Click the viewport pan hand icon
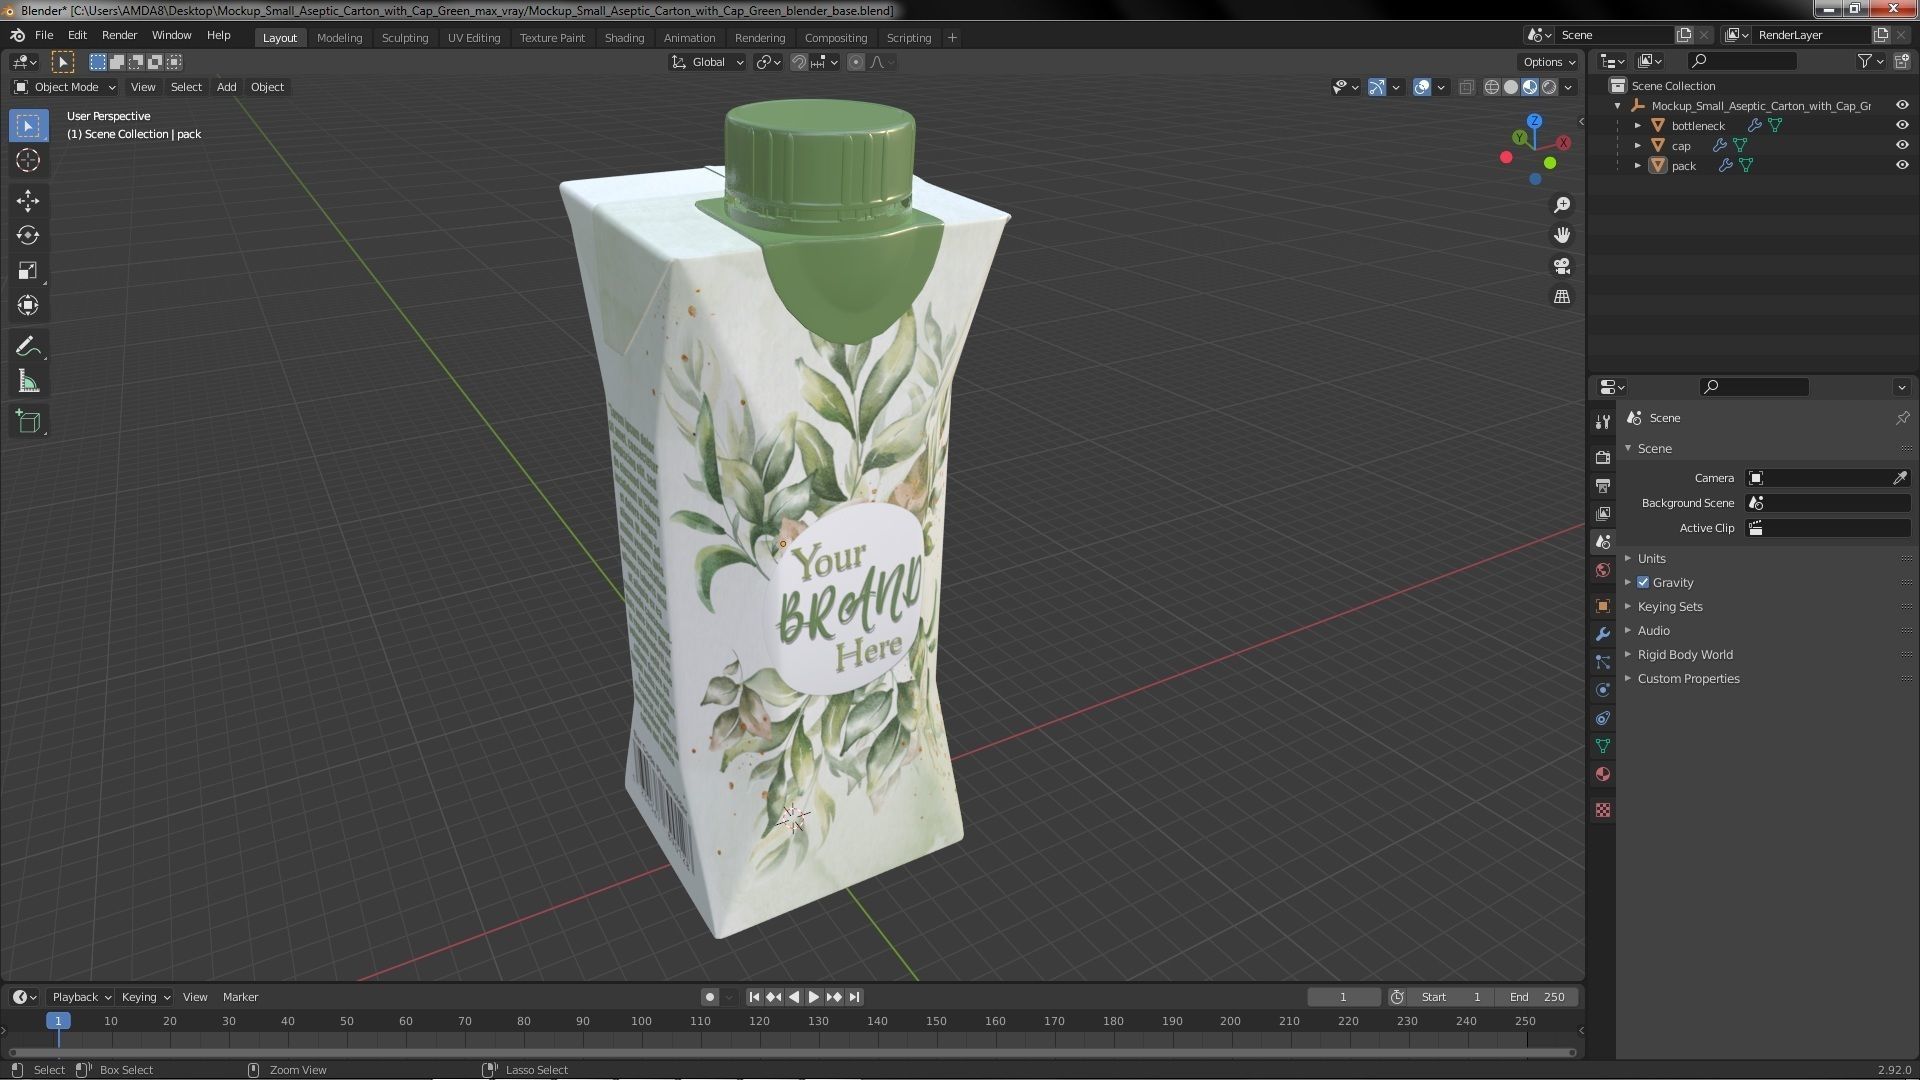 click(x=1561, y=235)
